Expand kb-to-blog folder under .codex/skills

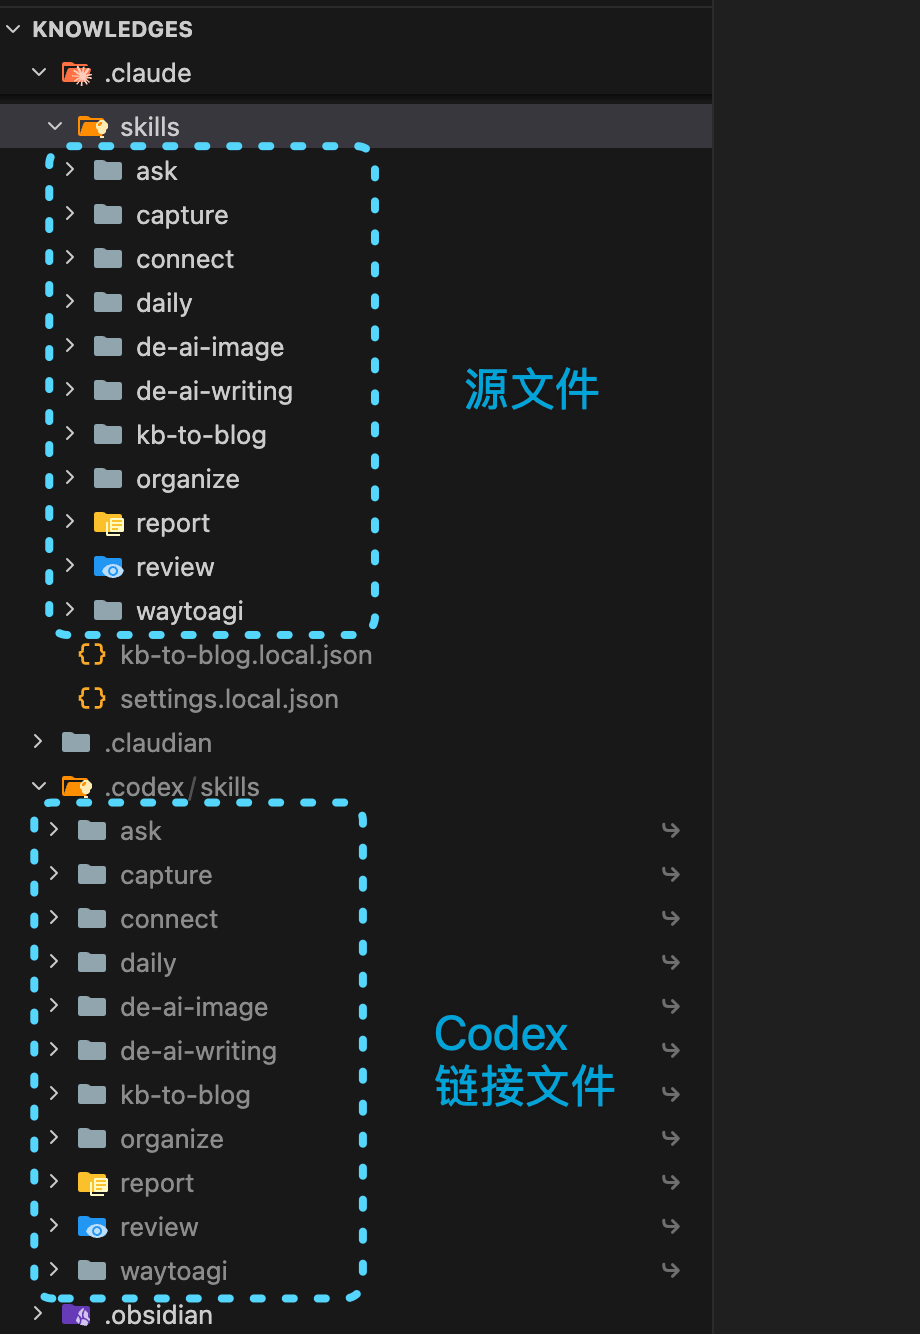coord(54,1095)
